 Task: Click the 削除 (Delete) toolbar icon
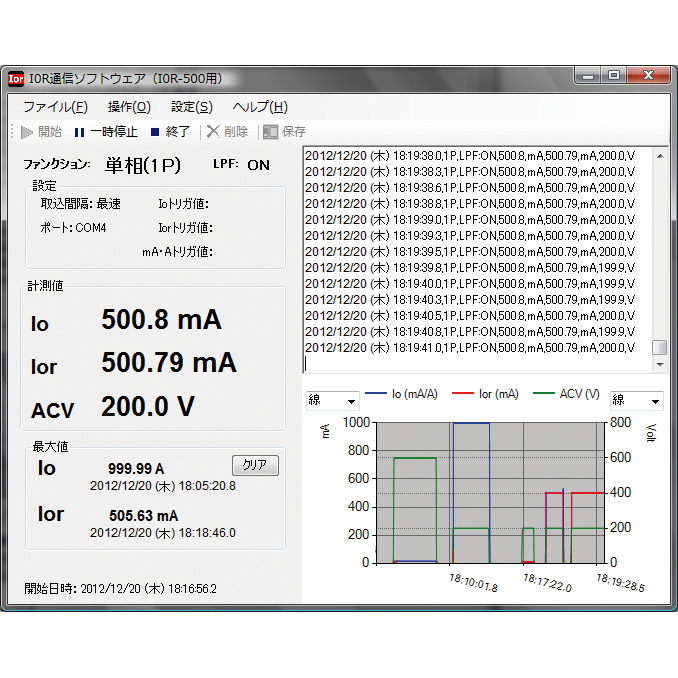(x=227, y=131)
